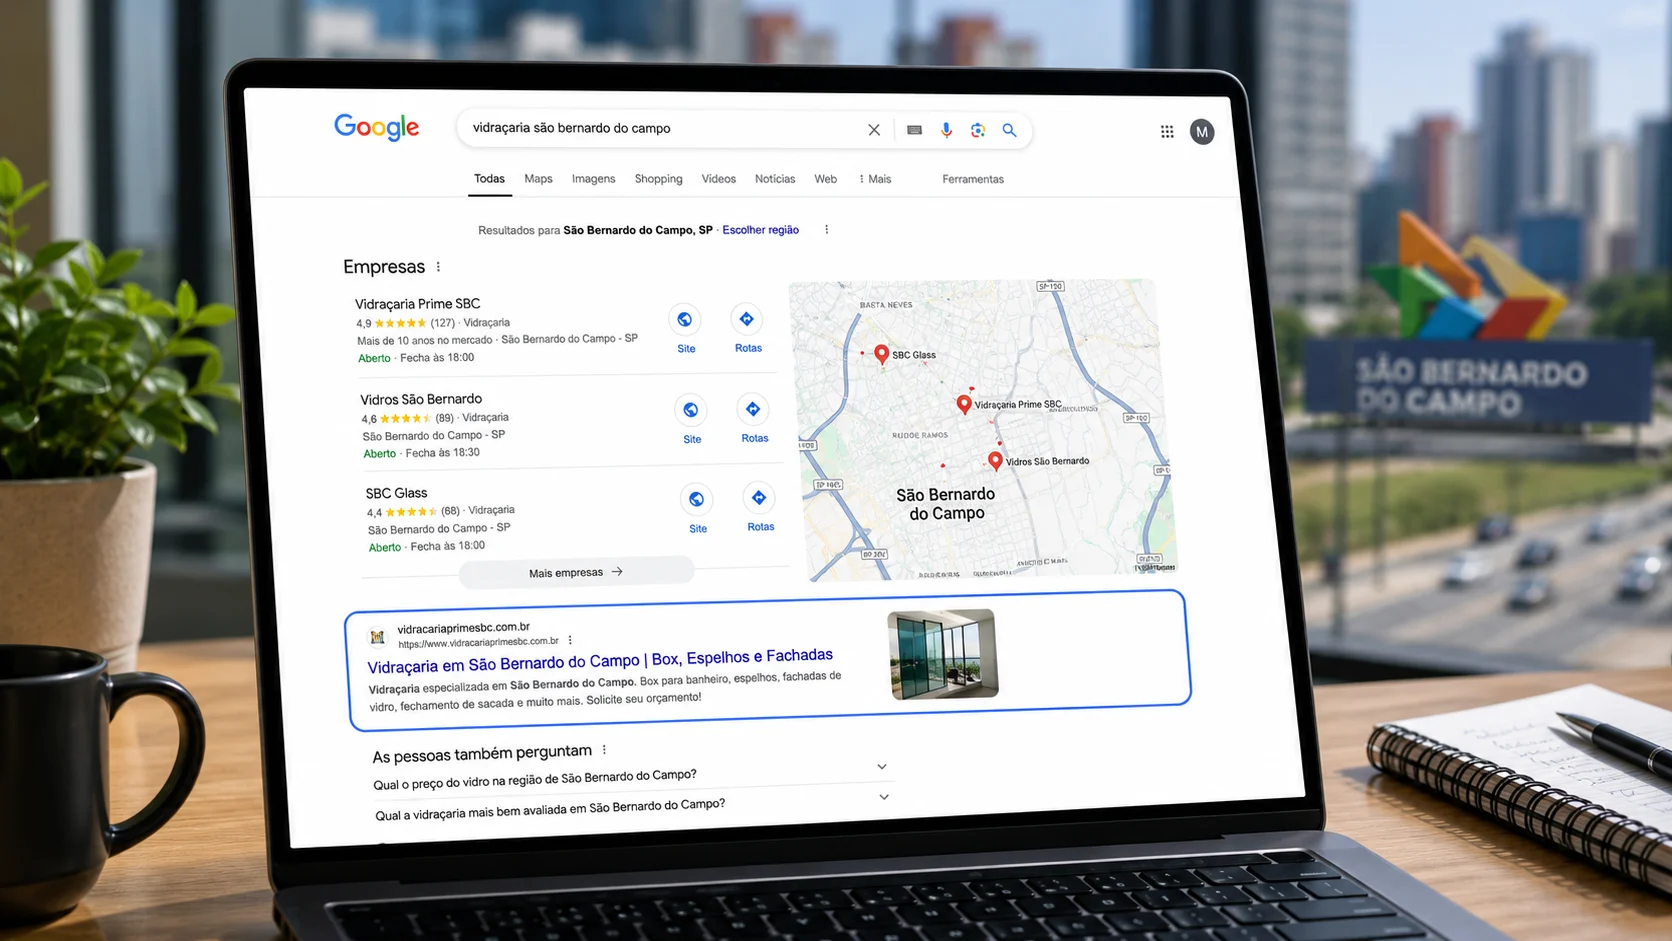Screen dimensions: 1672x941
Task: Click the Vidros São Bernardo map pin
Action: click(x=995, y=460)
